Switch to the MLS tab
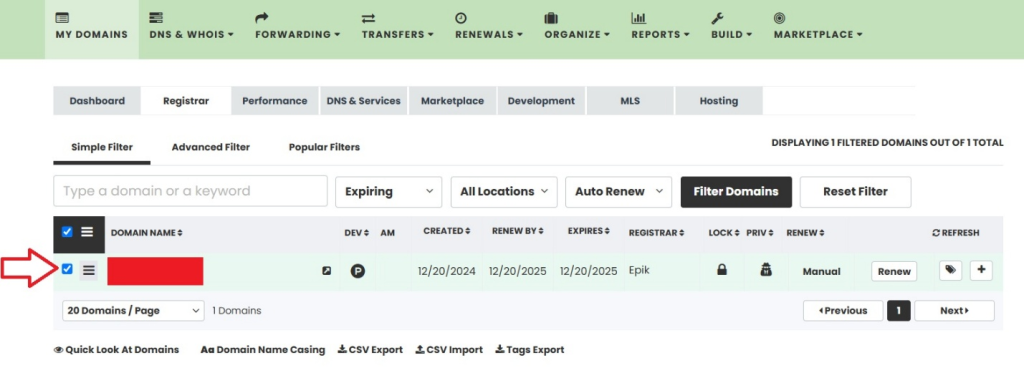The width and height of the screenshot is (1024, 383). [x=630, y=101]
